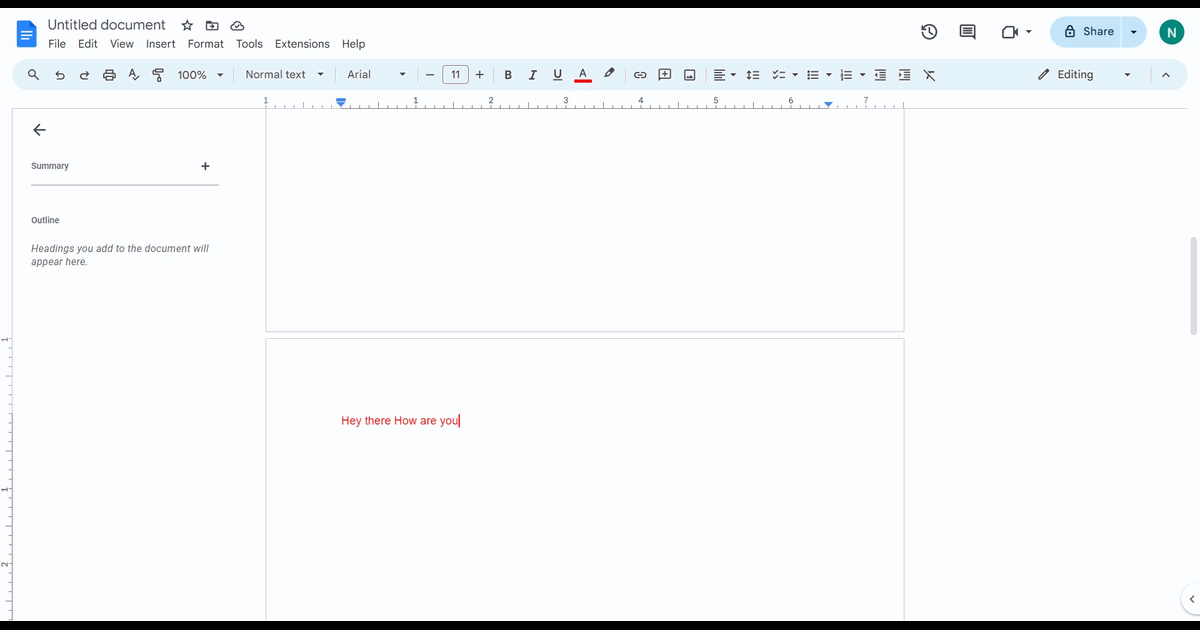Redo the last action
The image size is (1200, 630).
point(84,75)
